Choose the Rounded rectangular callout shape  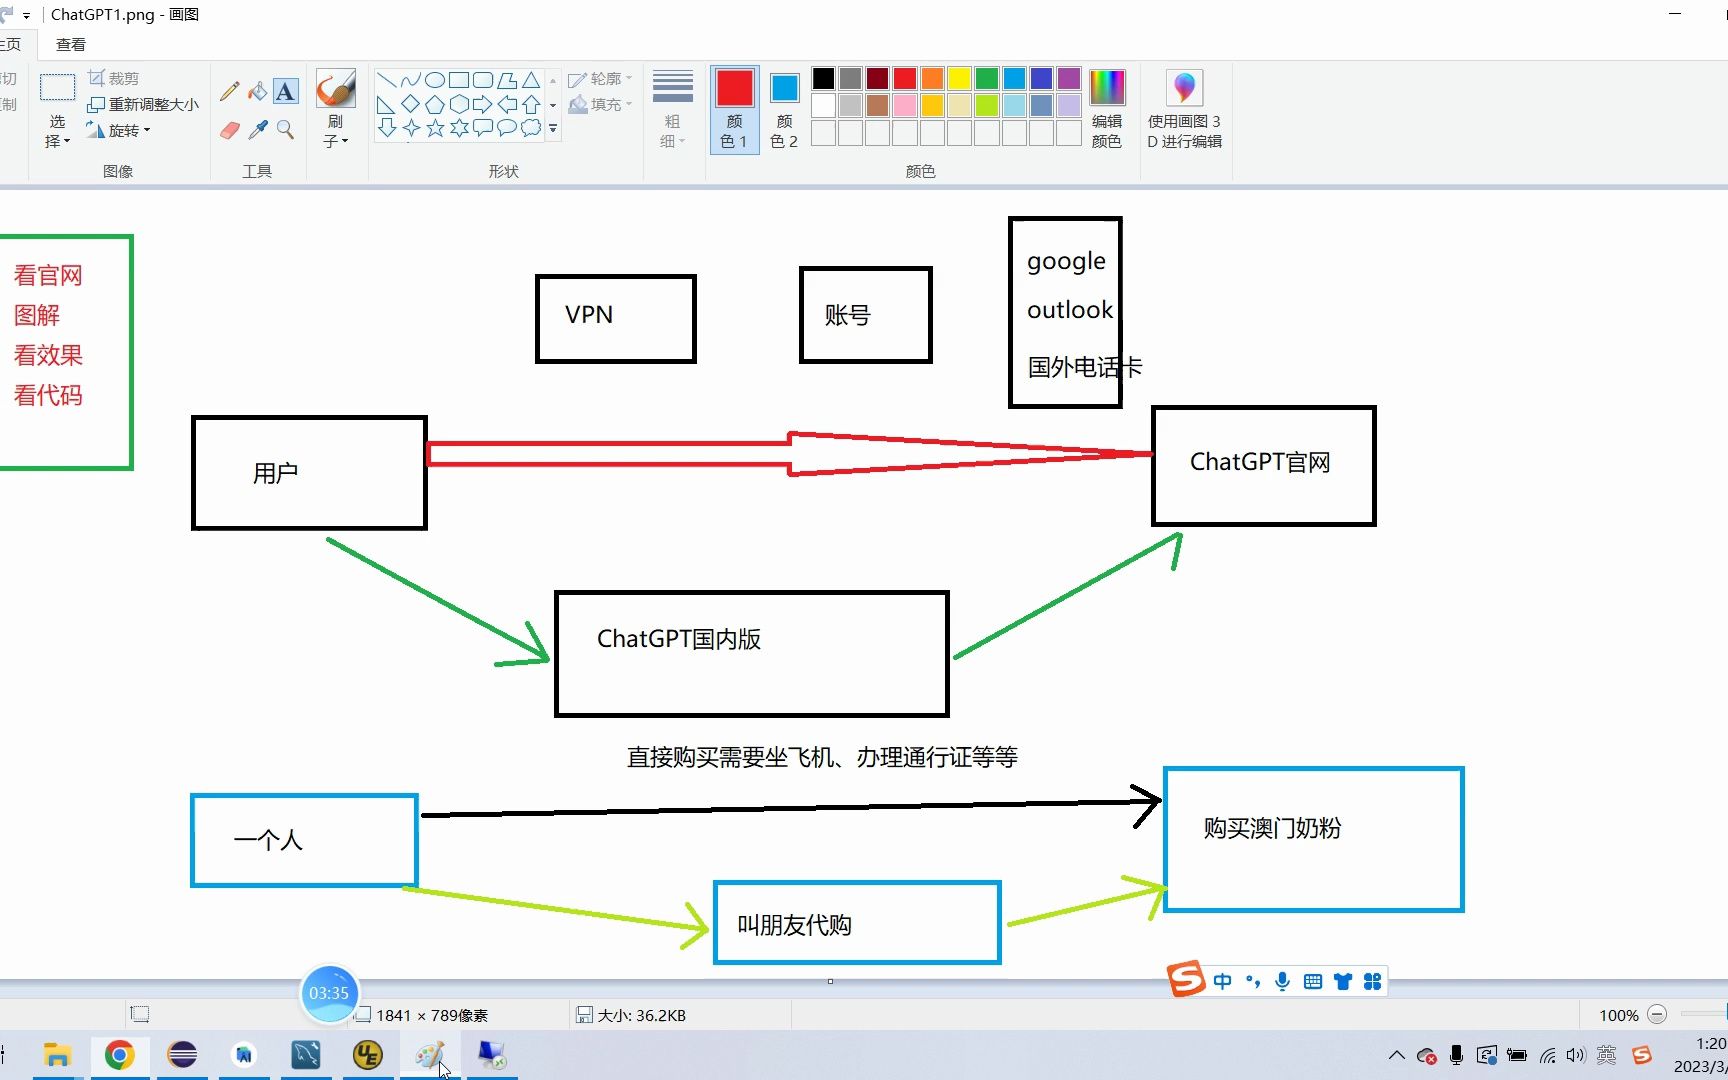[482, 127]
